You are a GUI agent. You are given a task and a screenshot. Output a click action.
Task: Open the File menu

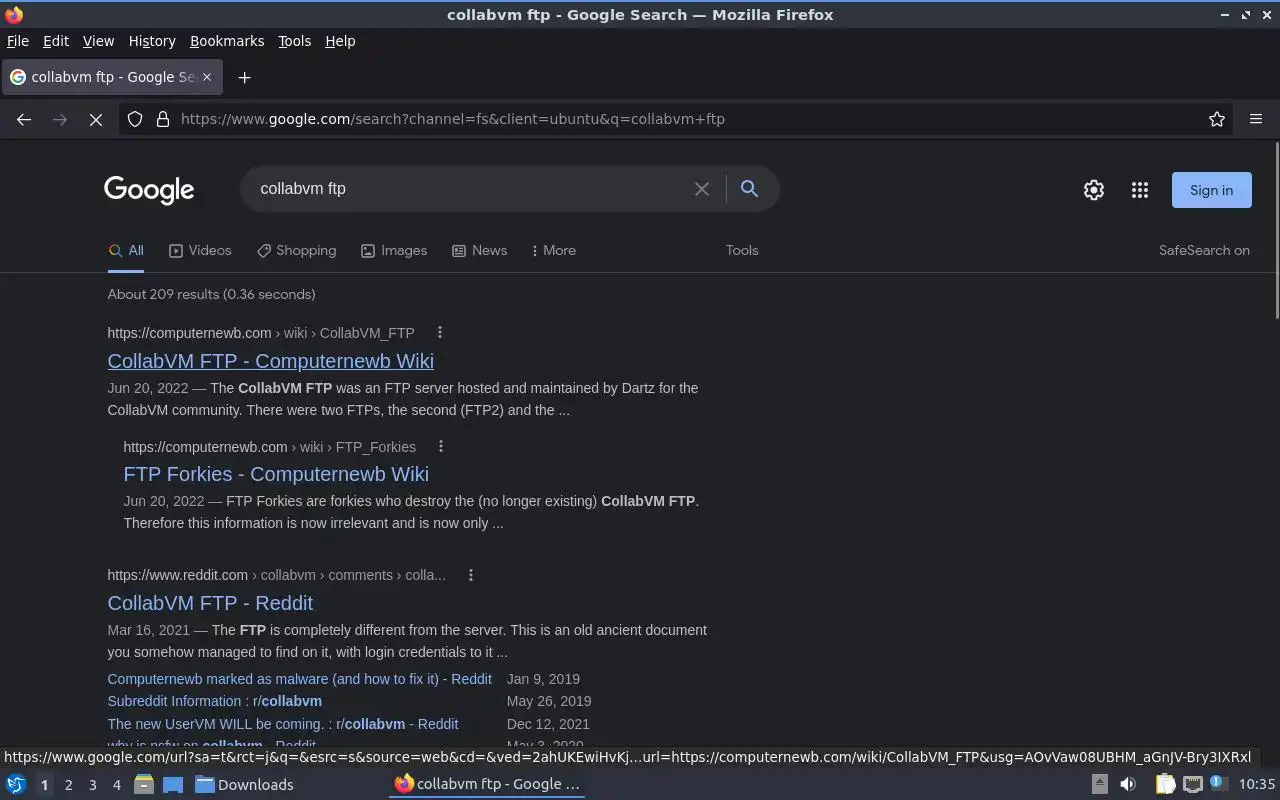(17, 41)
